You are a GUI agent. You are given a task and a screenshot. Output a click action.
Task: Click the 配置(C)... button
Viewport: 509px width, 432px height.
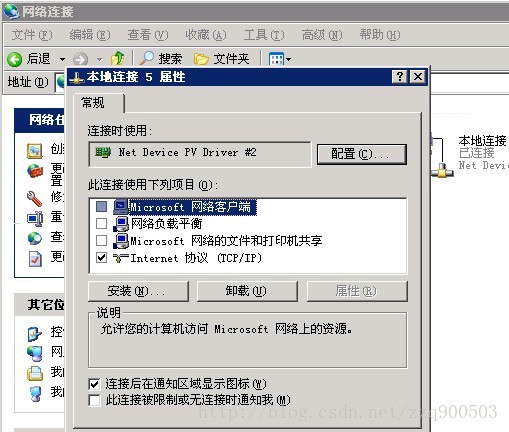point(362,154)
